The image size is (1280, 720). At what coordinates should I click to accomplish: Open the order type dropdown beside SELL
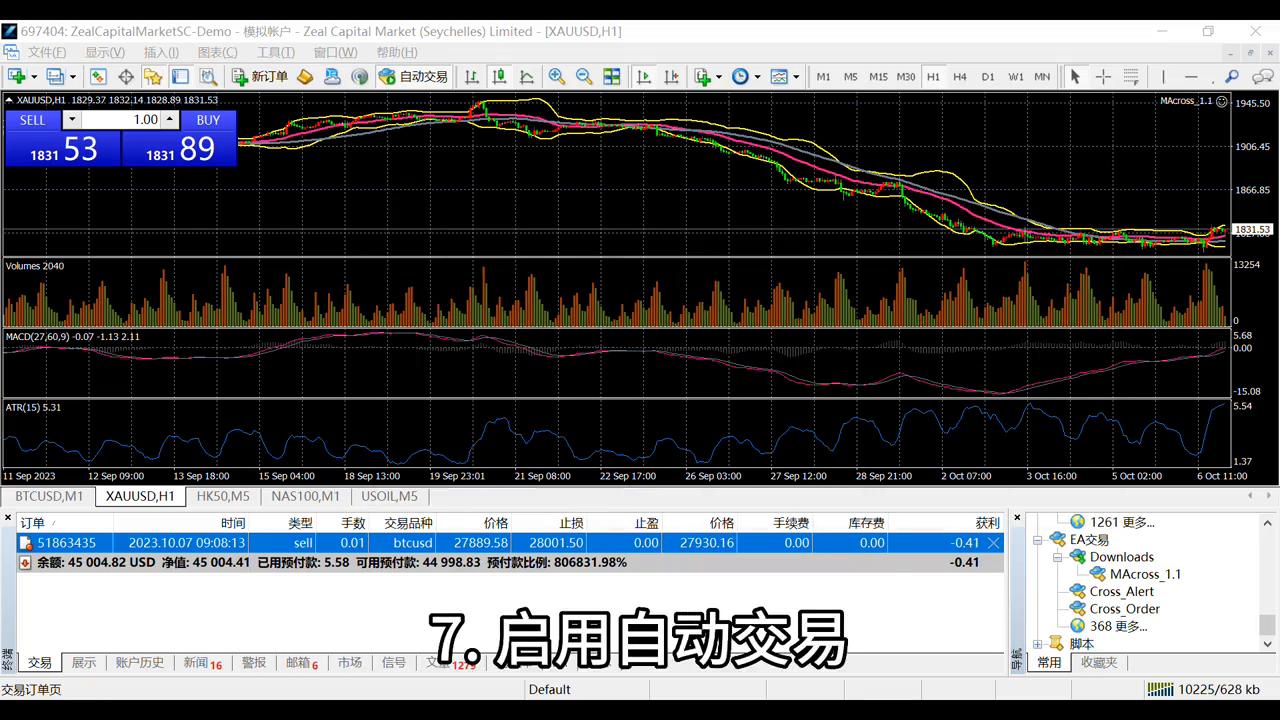tap(71, 120)
